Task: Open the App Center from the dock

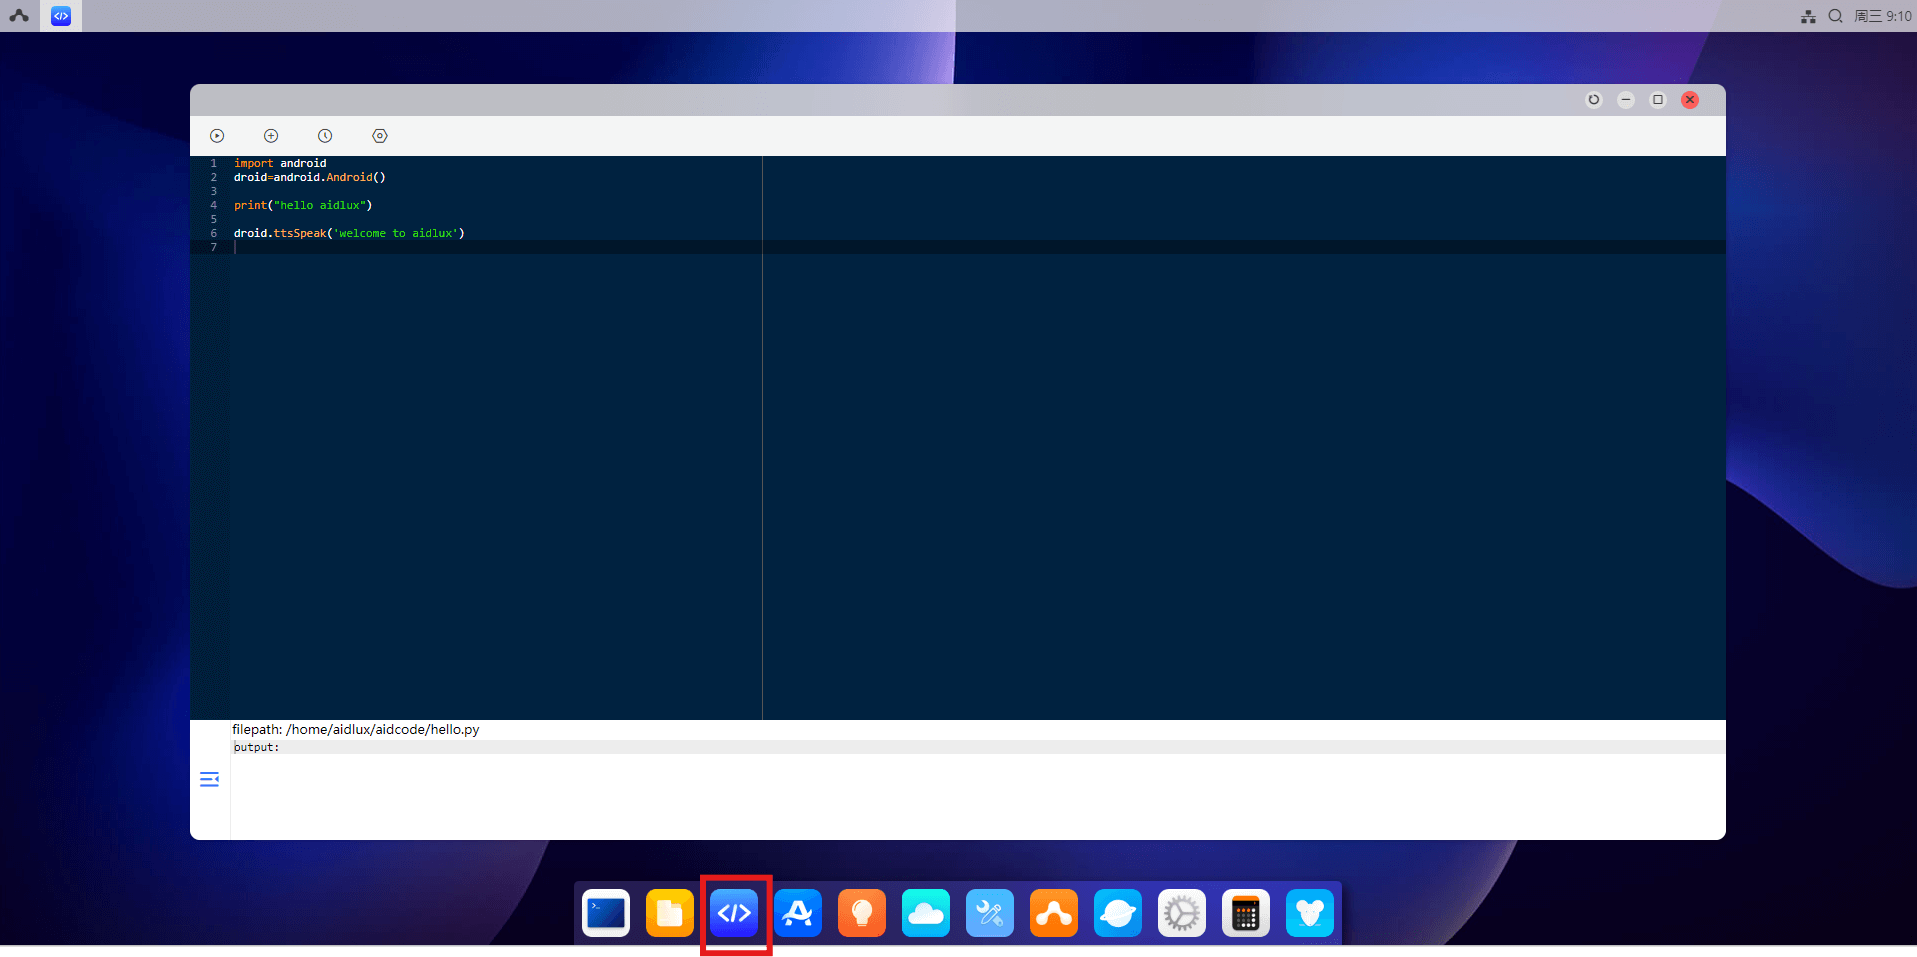Action: [798, 913]
